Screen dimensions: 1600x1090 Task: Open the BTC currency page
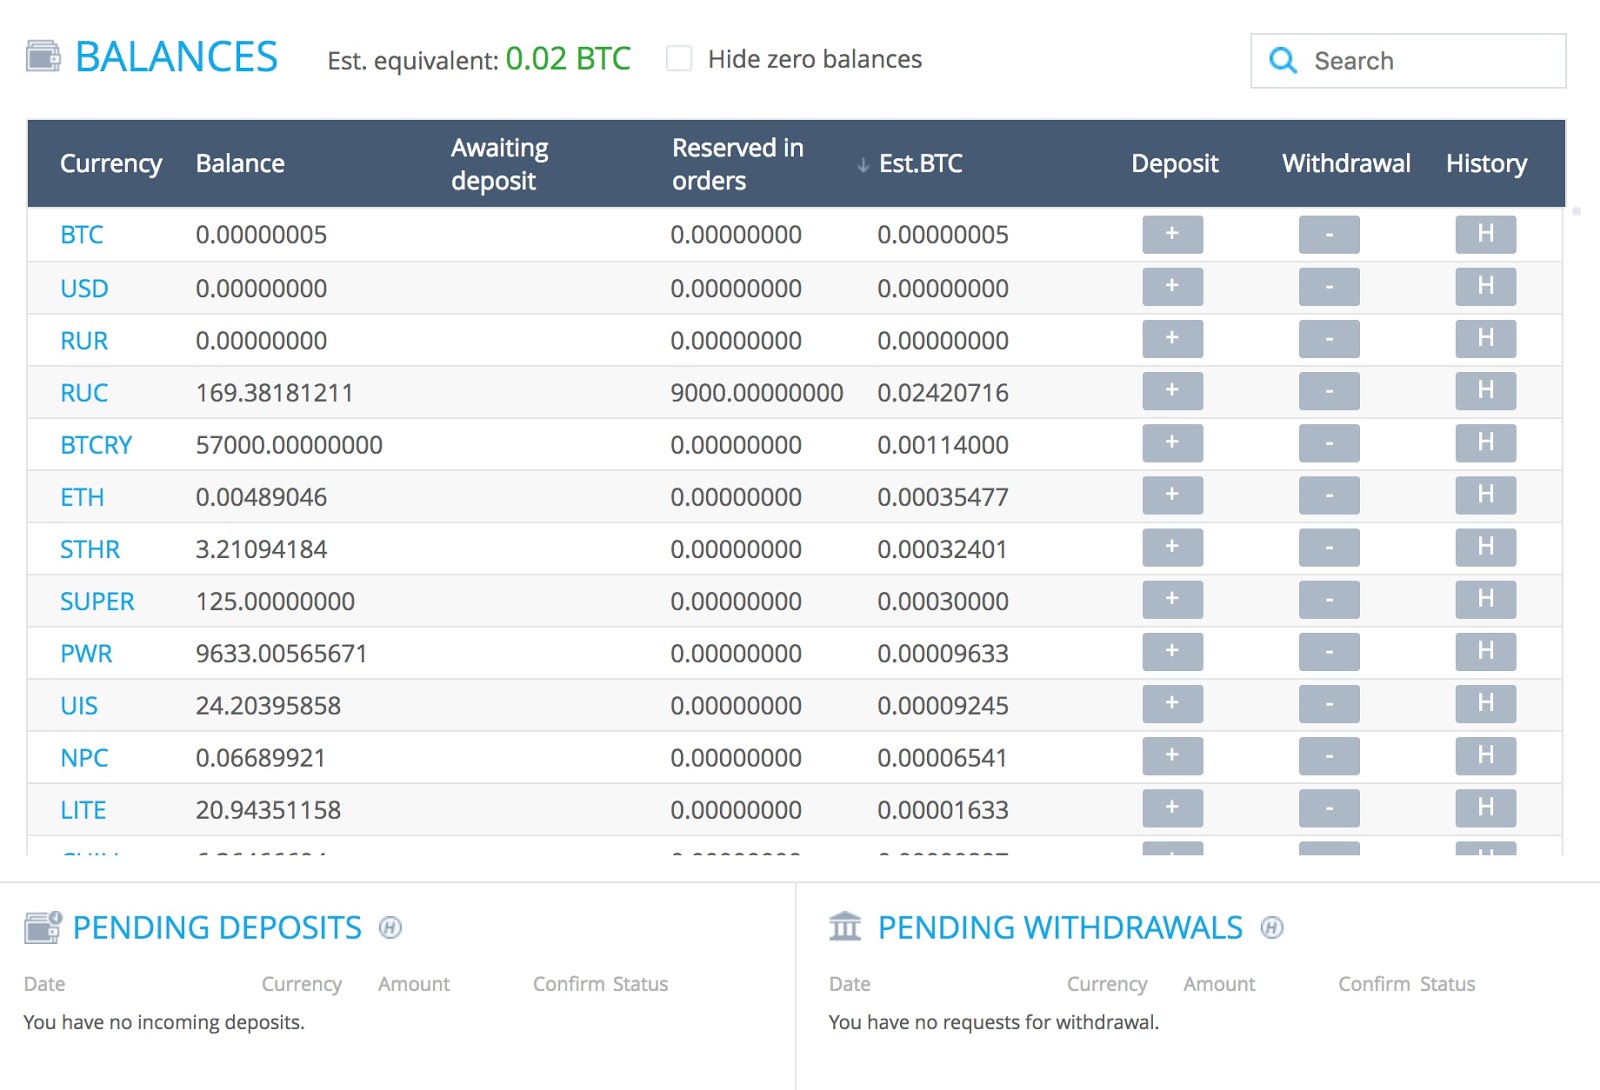coord(81,234)
